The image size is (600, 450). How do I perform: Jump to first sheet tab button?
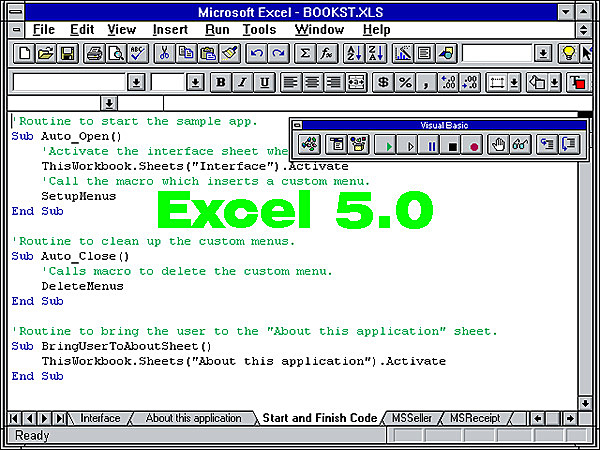coord(15,418)
